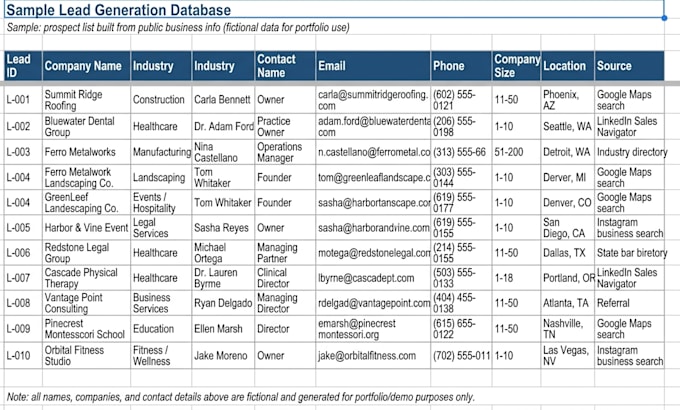Screen dimensions: 680x410
Task: Click the 'Source' column header
Action: point(629,66)
